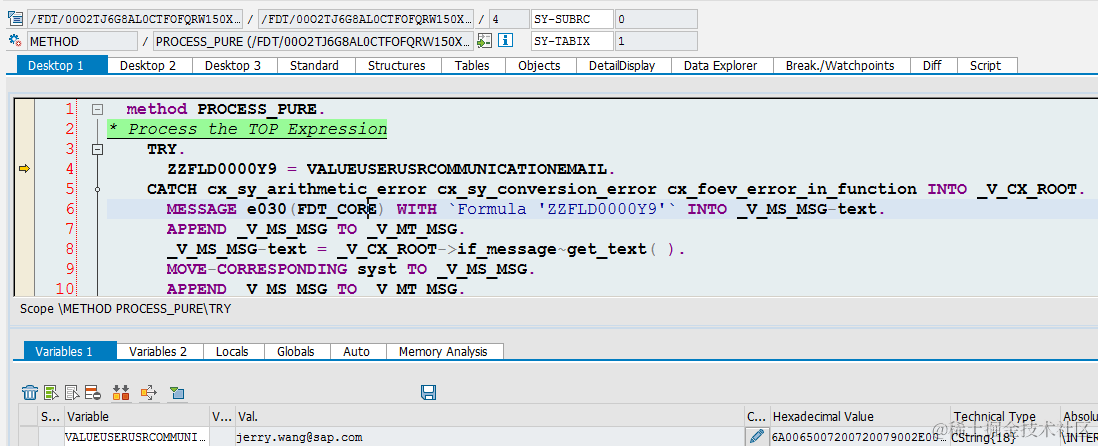Switch to Desktop 2 tab
The image size is (1098, 446).
[148, 65]
